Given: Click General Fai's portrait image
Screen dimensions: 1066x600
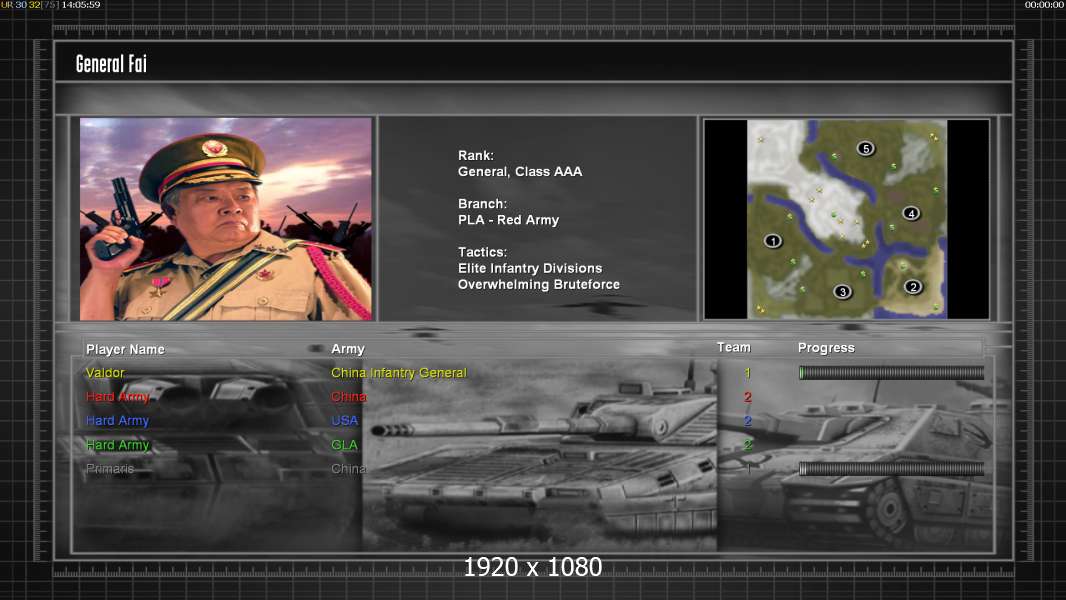Looking at the screenshot, I should [x=226, y=219].
